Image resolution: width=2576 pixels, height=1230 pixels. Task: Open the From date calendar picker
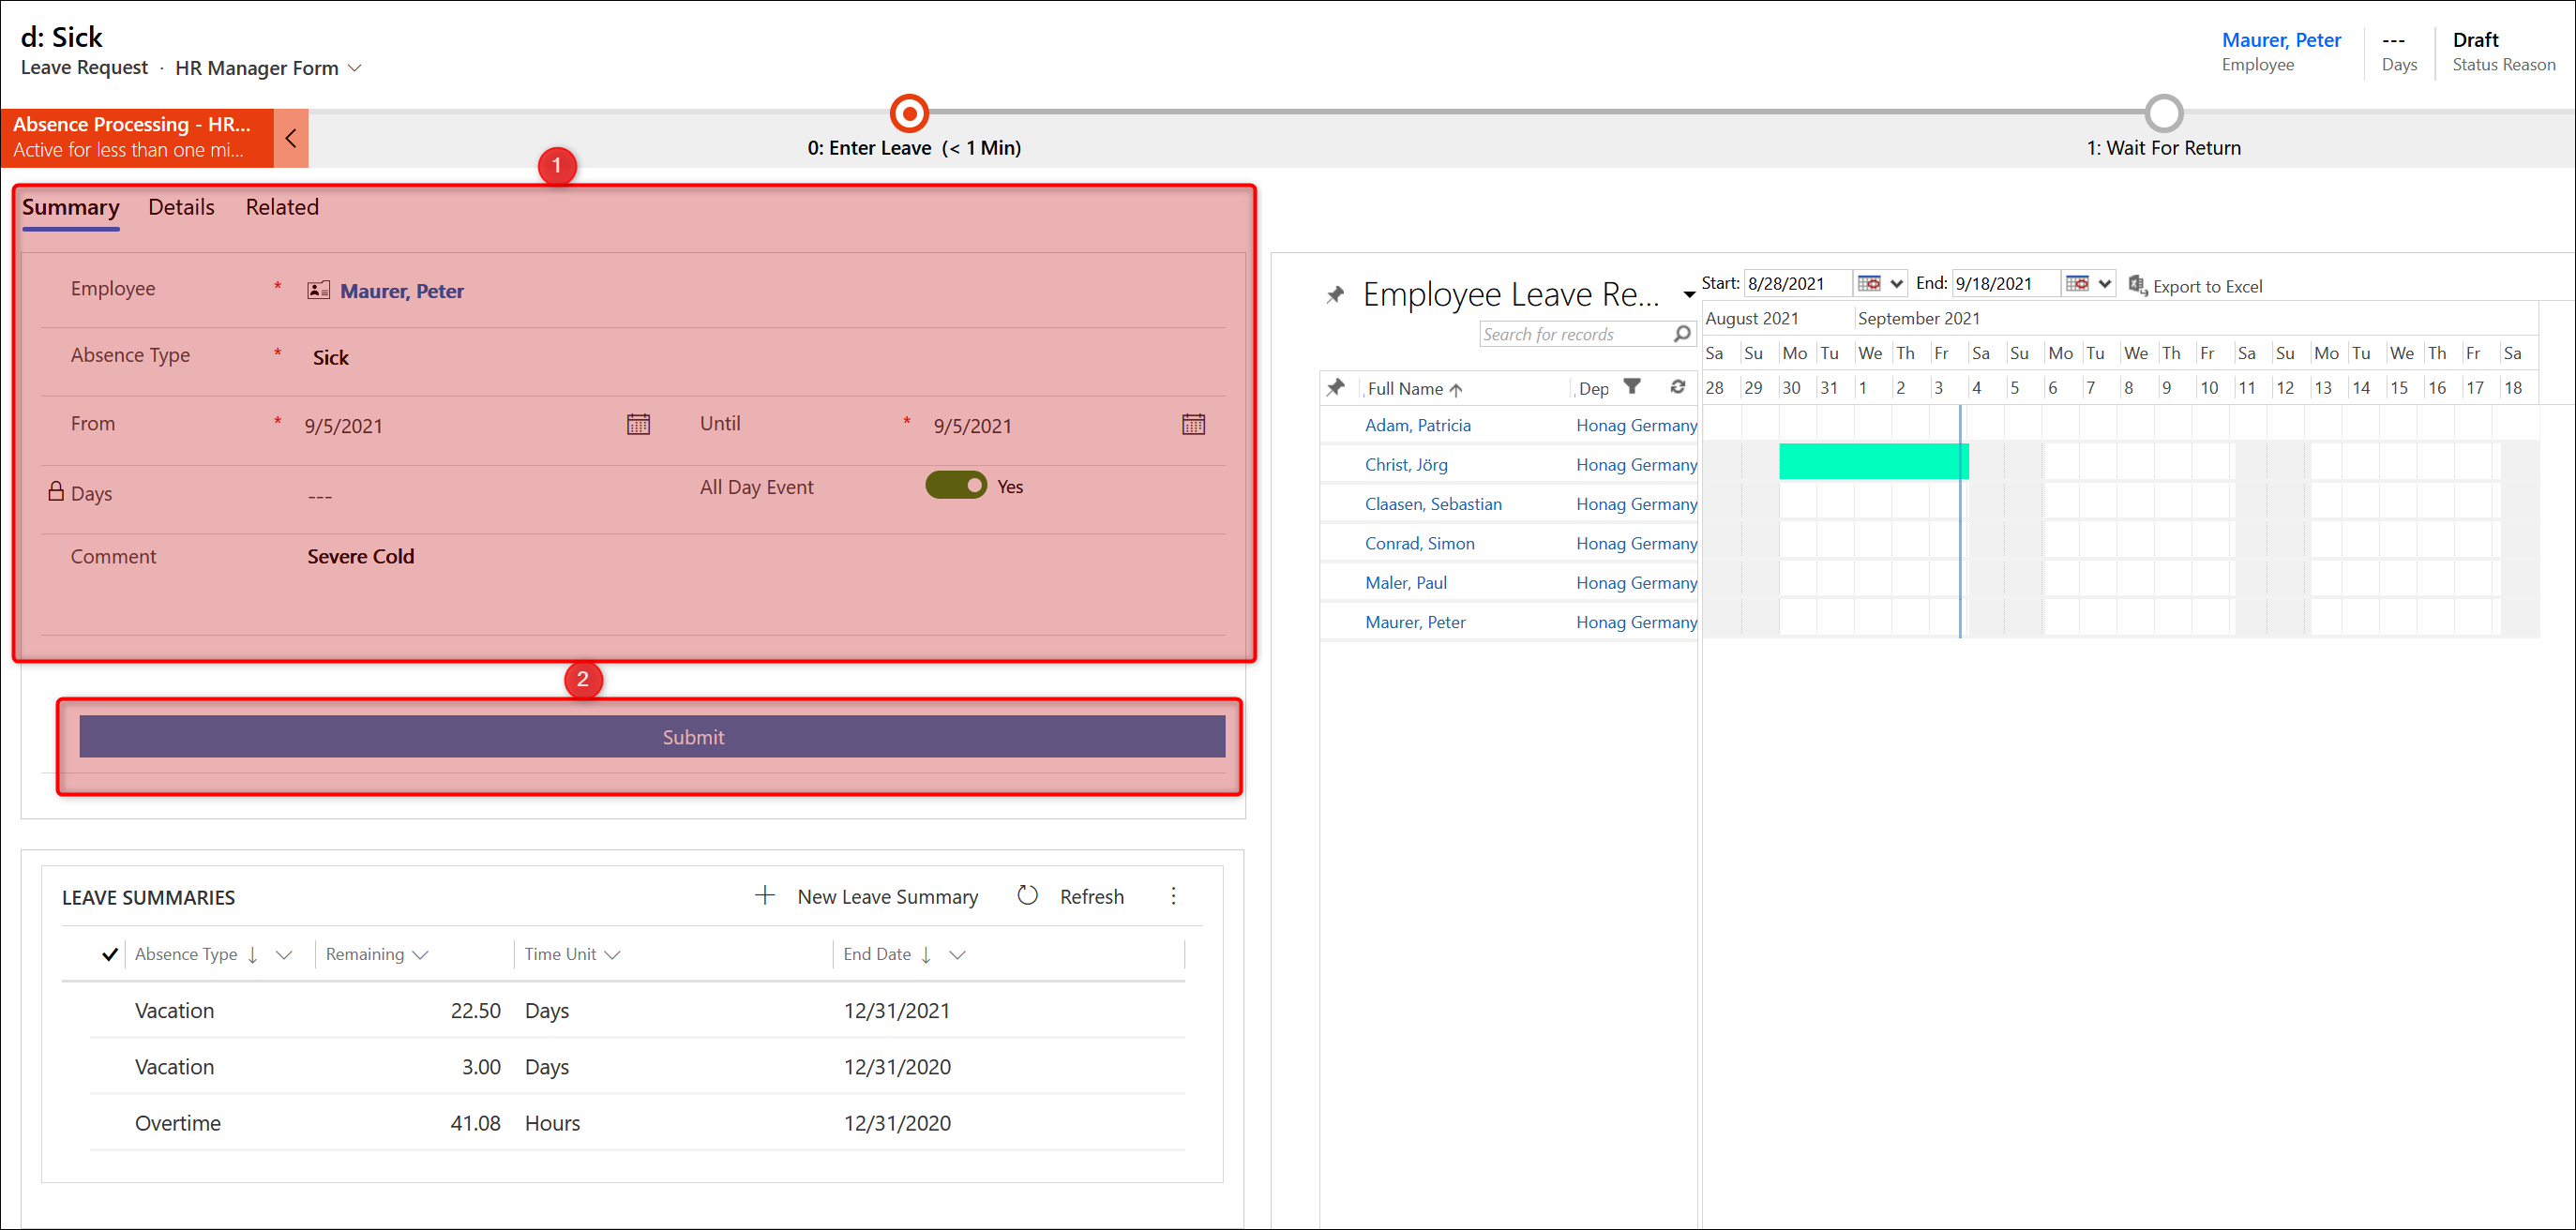[638, 425]
